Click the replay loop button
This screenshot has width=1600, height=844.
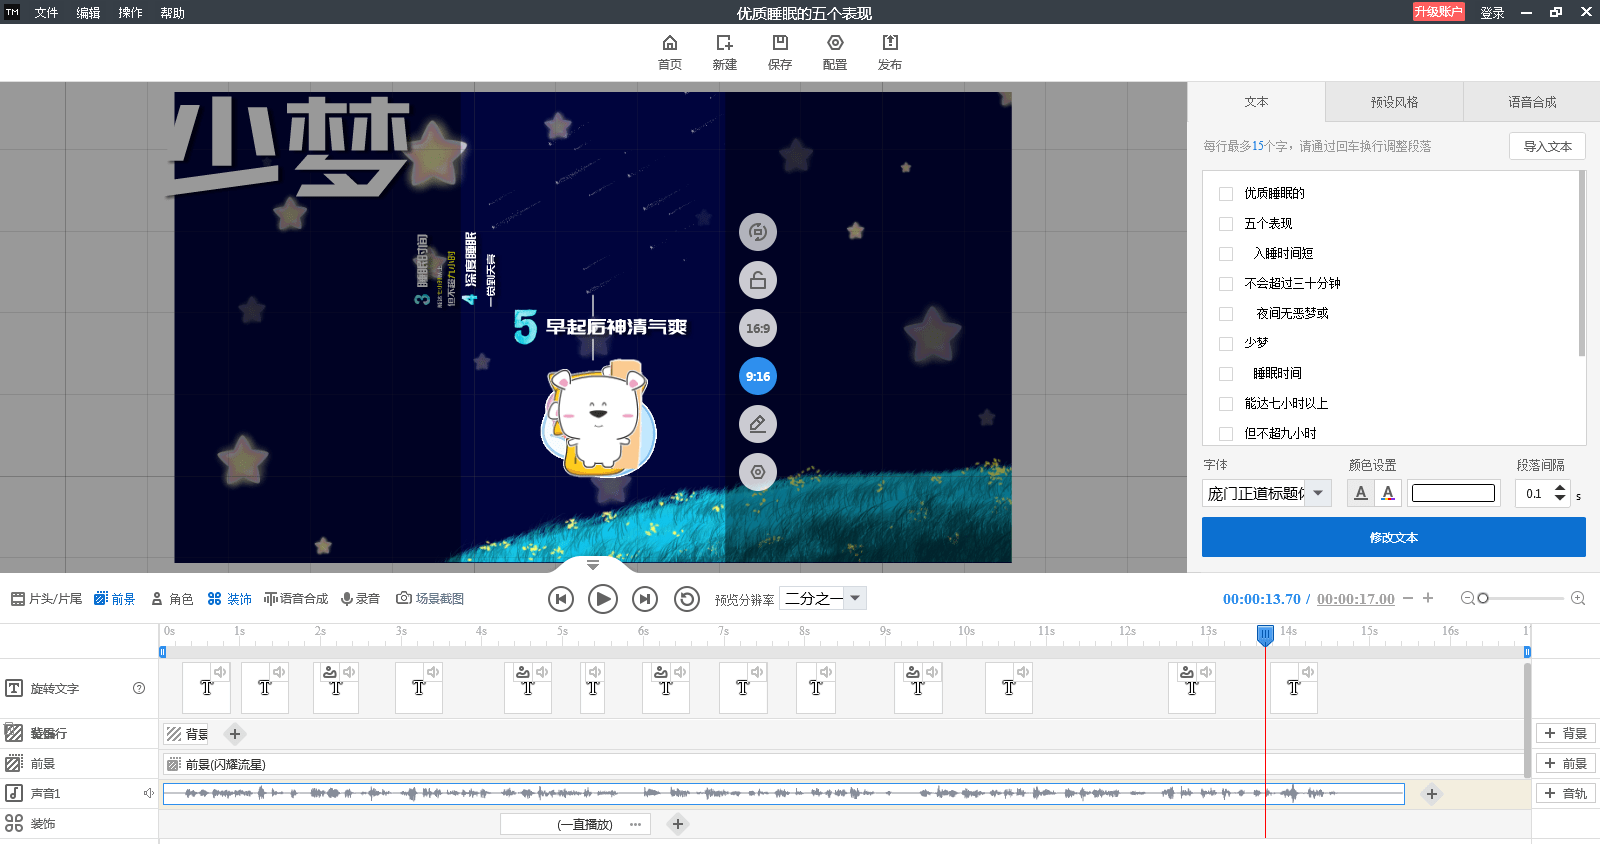click(x=687, y=599)
